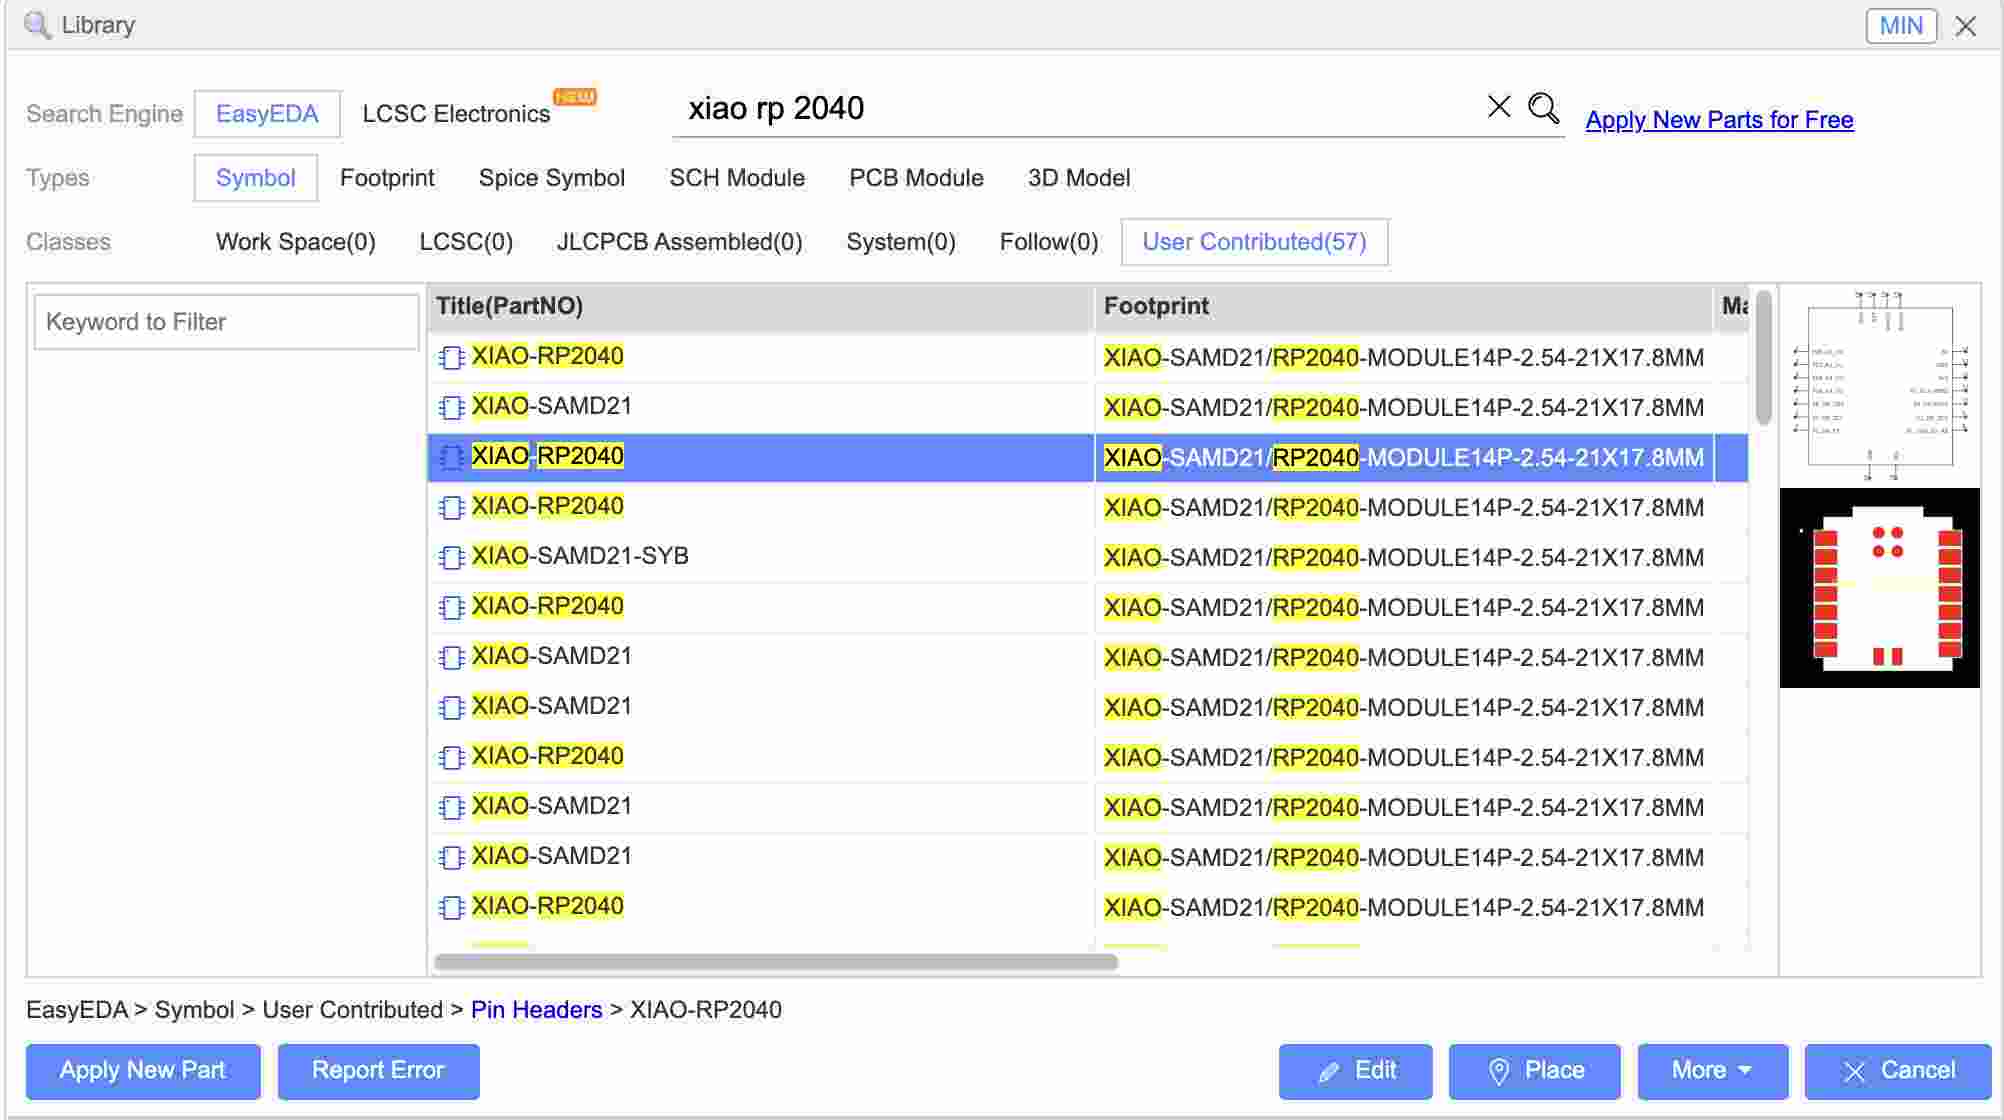Click the Footprint column header
The image size is (2004, 1120).
1404,306
